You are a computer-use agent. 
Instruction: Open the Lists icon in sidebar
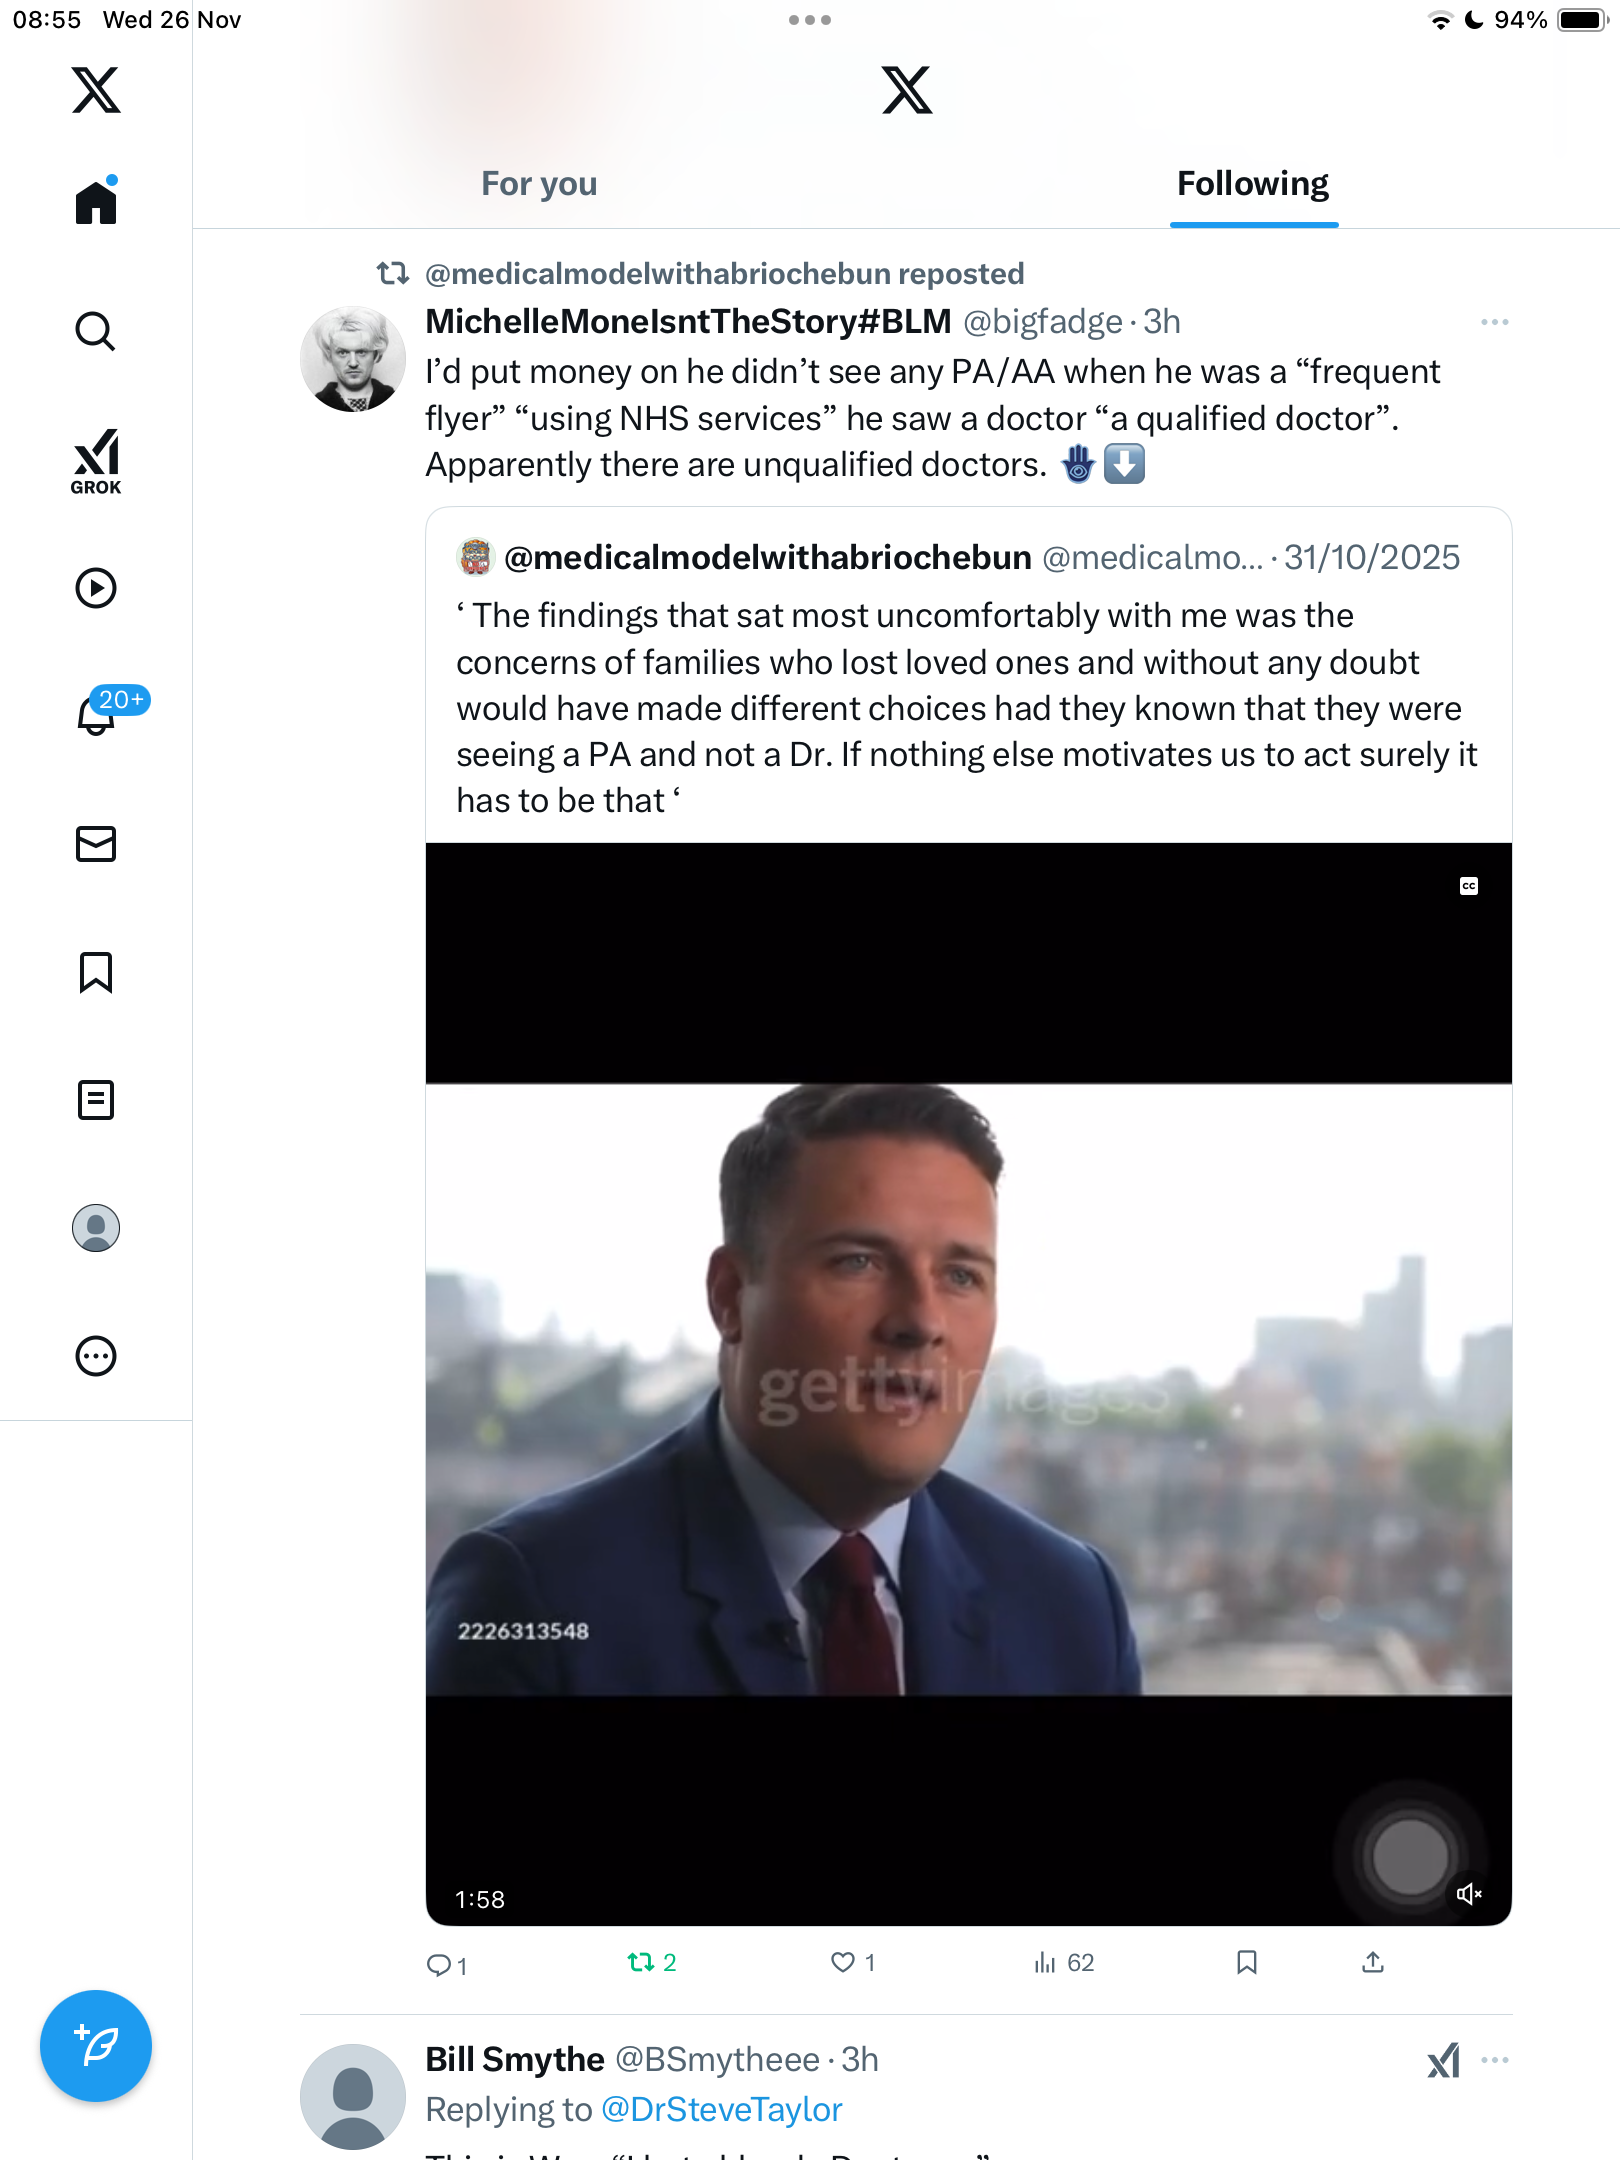(96, 1100)
